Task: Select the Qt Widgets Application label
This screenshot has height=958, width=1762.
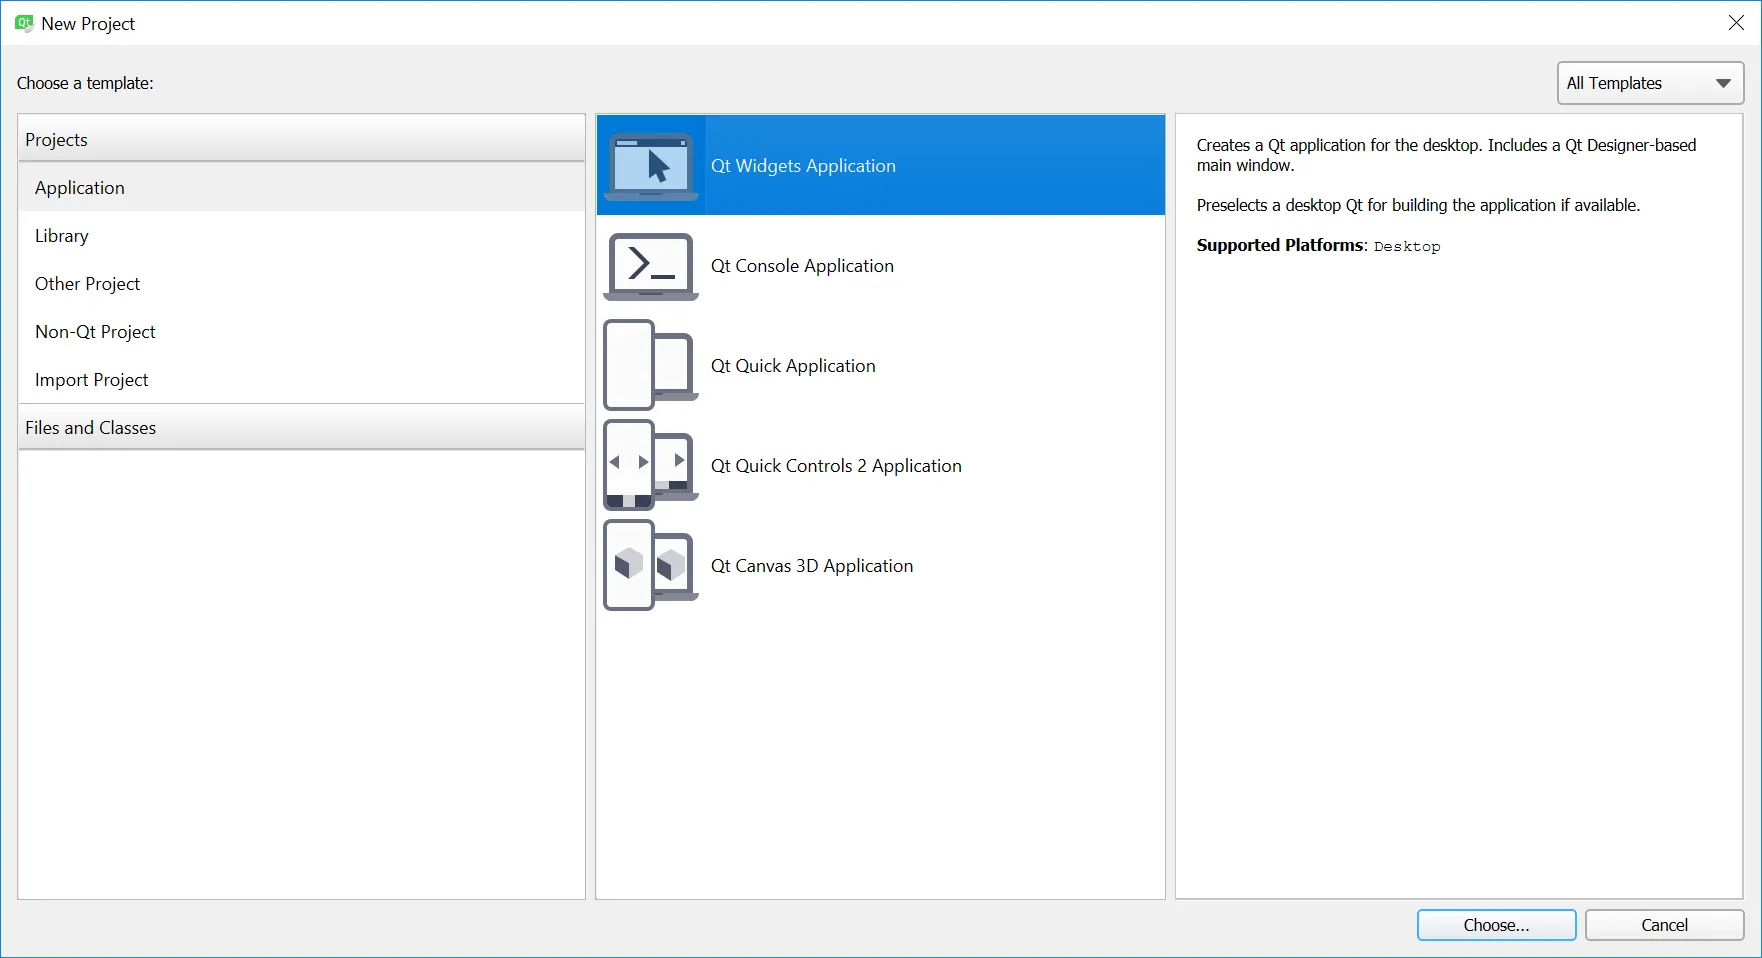Action: click(803, 166)
